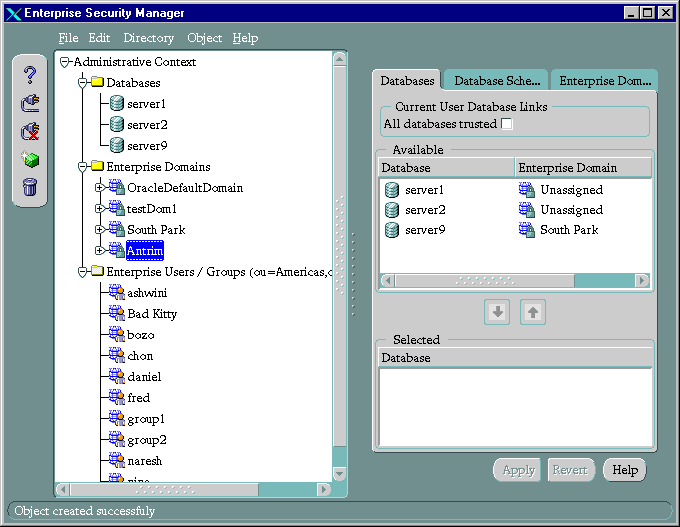Viewport: 680px width, 527px height.
Task: Click the server1 database icon in tree
Action: (117, 104)
